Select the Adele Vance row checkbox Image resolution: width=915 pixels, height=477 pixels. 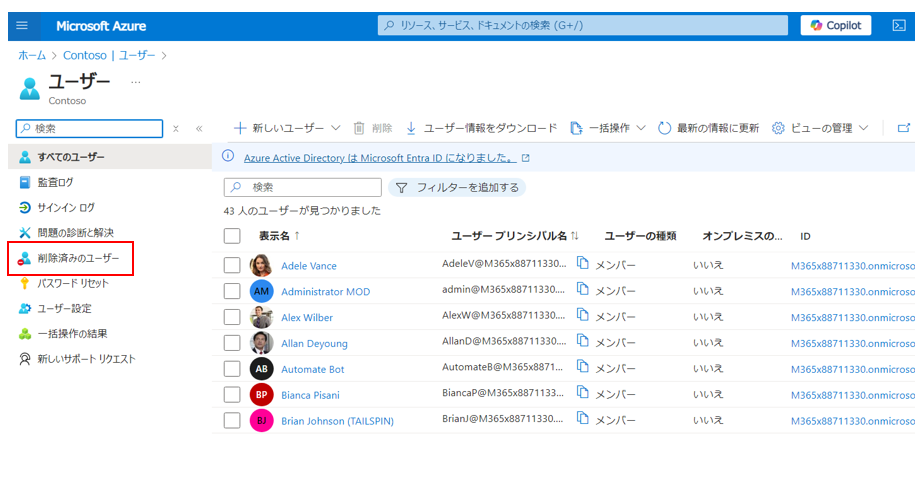[x=232, y=265]
